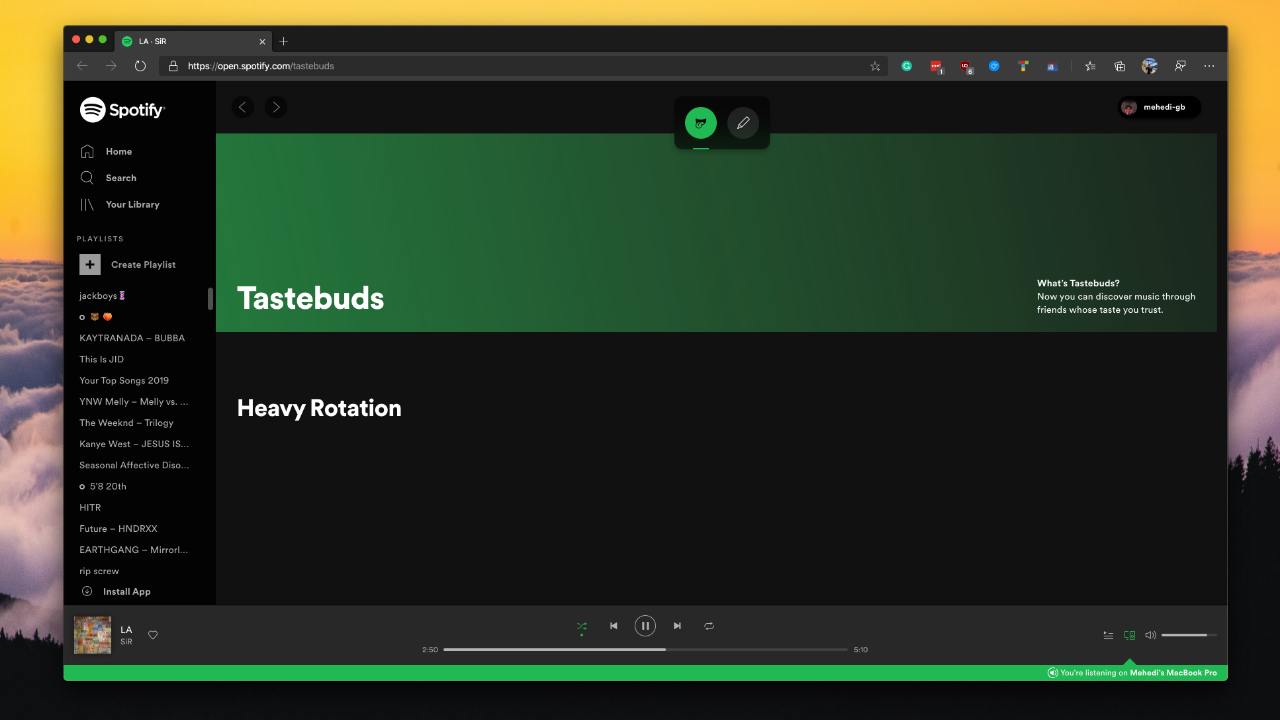Open Your Library in sidebar
This screenshot has width=1280, height=720.
point(132,205)
